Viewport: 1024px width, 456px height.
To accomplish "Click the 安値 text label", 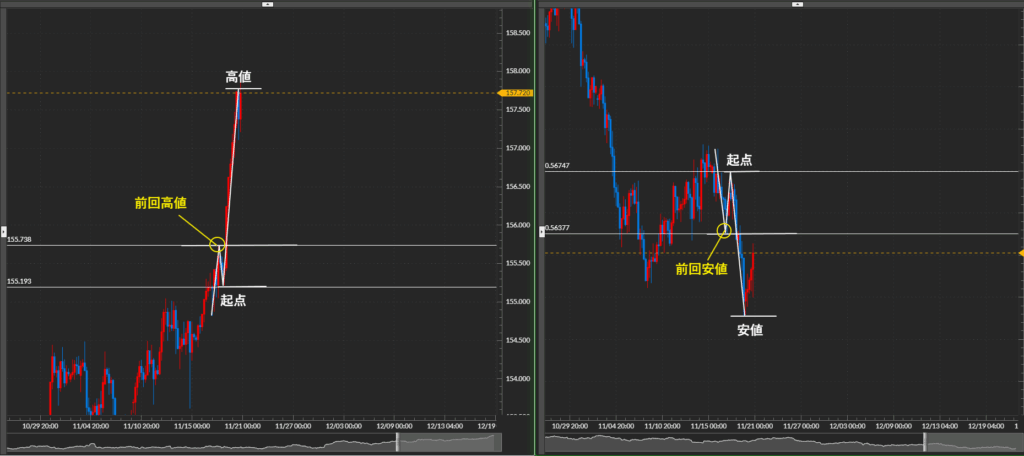I will point(750,329).
